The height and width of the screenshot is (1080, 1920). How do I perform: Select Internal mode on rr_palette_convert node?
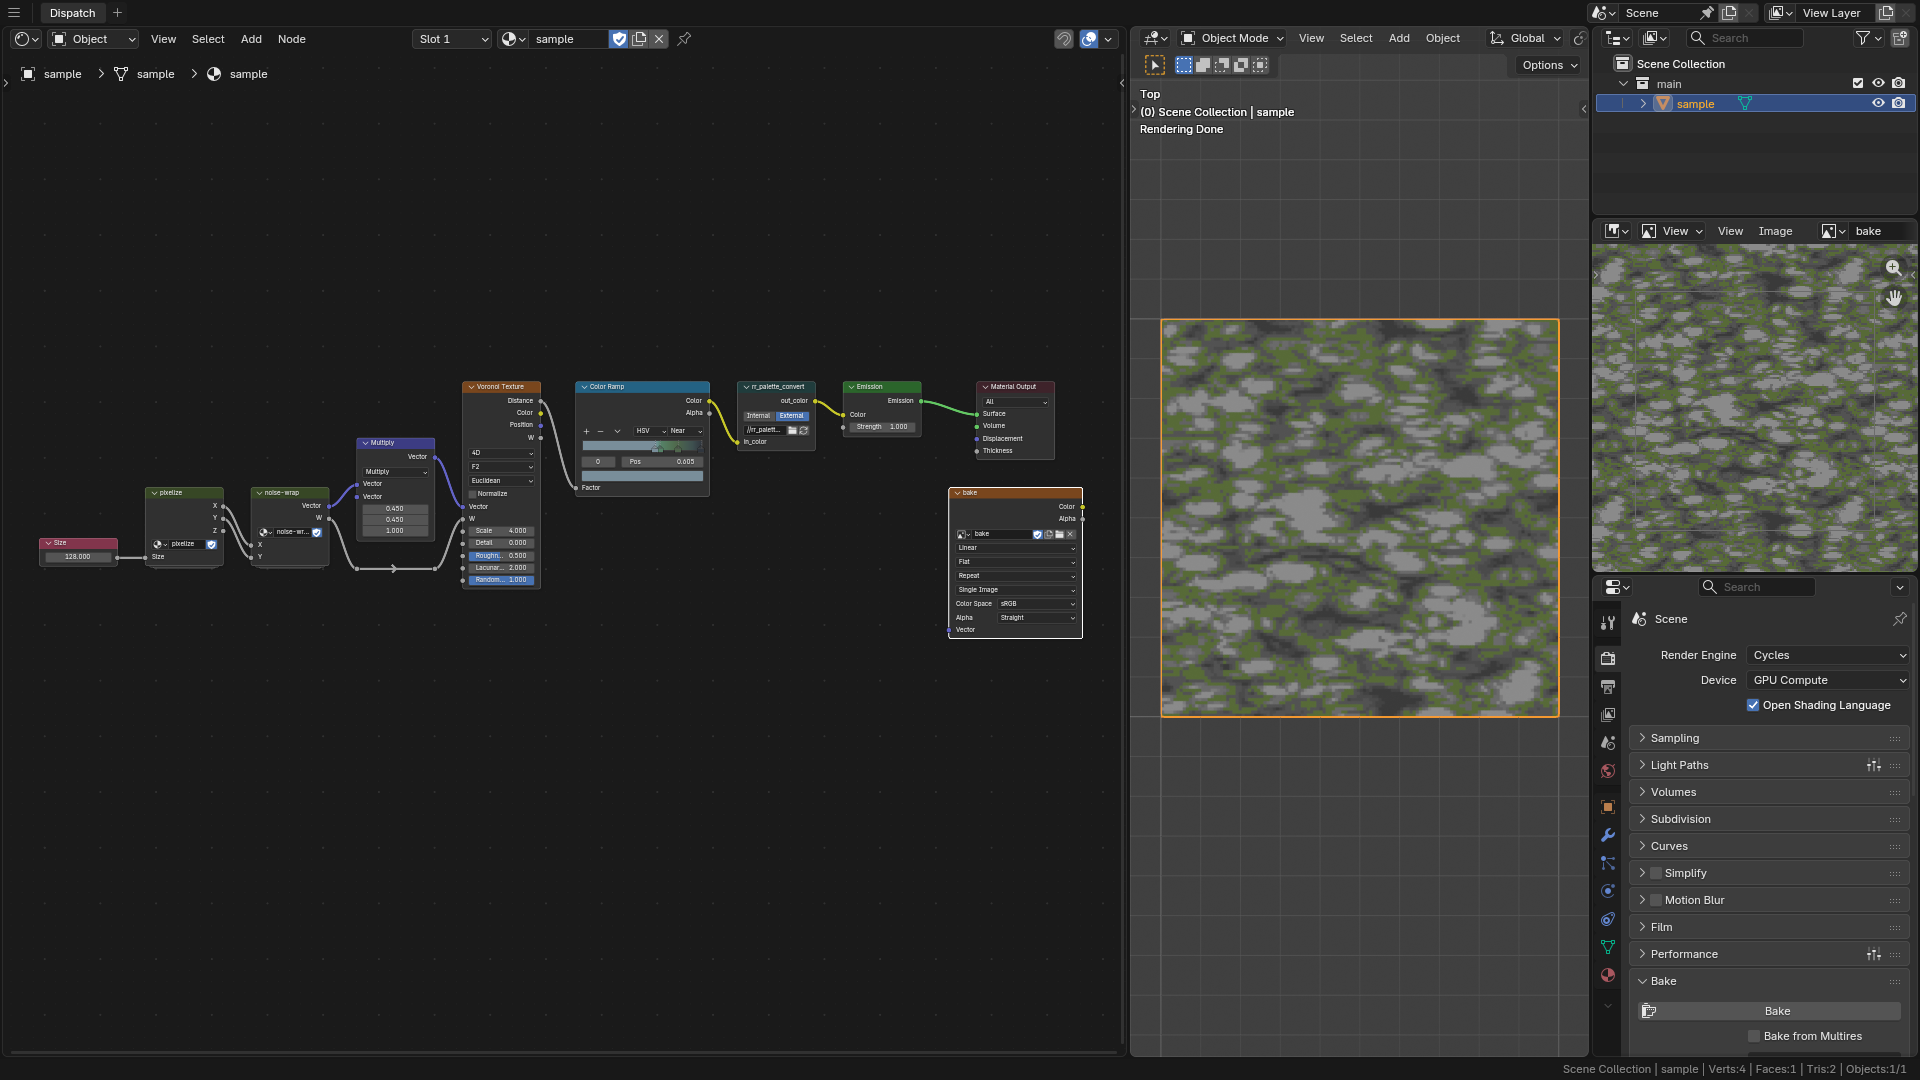point(759,416)
